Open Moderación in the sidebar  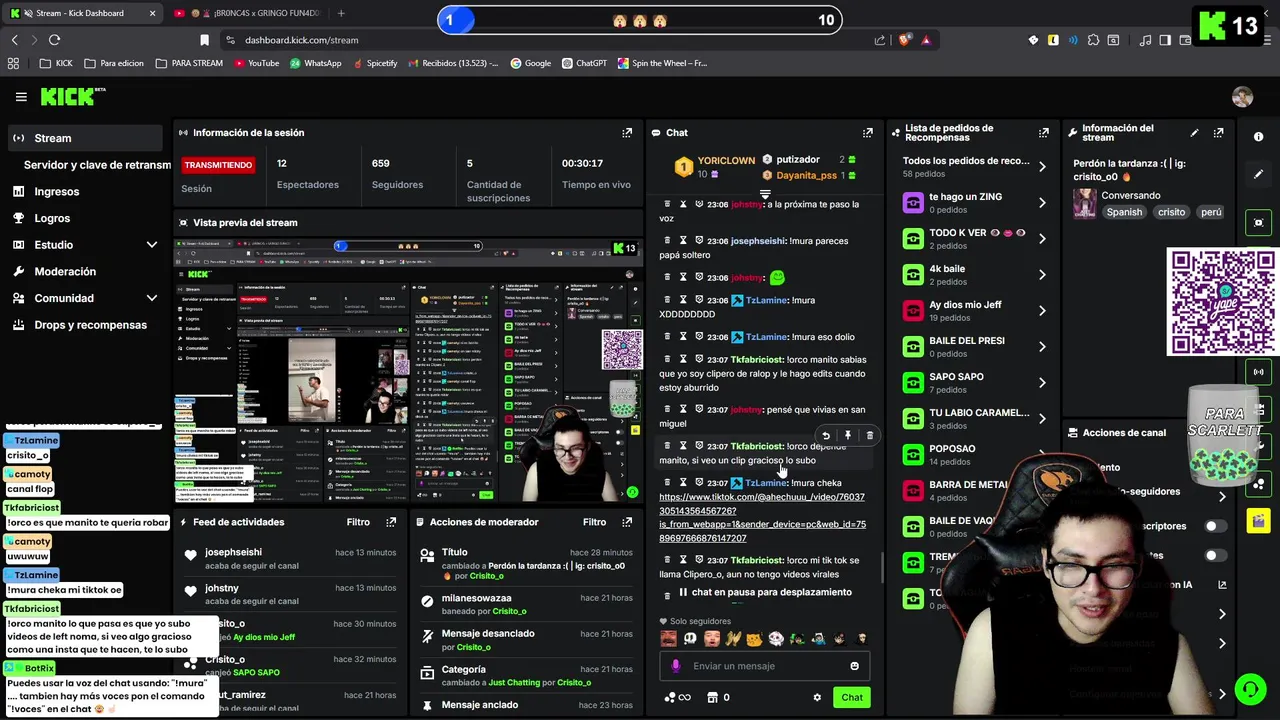coord(86,272)
